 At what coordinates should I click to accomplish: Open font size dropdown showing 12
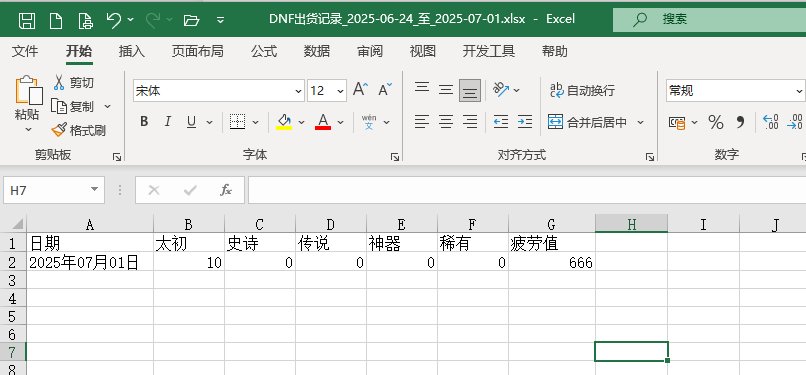[340, 91]
